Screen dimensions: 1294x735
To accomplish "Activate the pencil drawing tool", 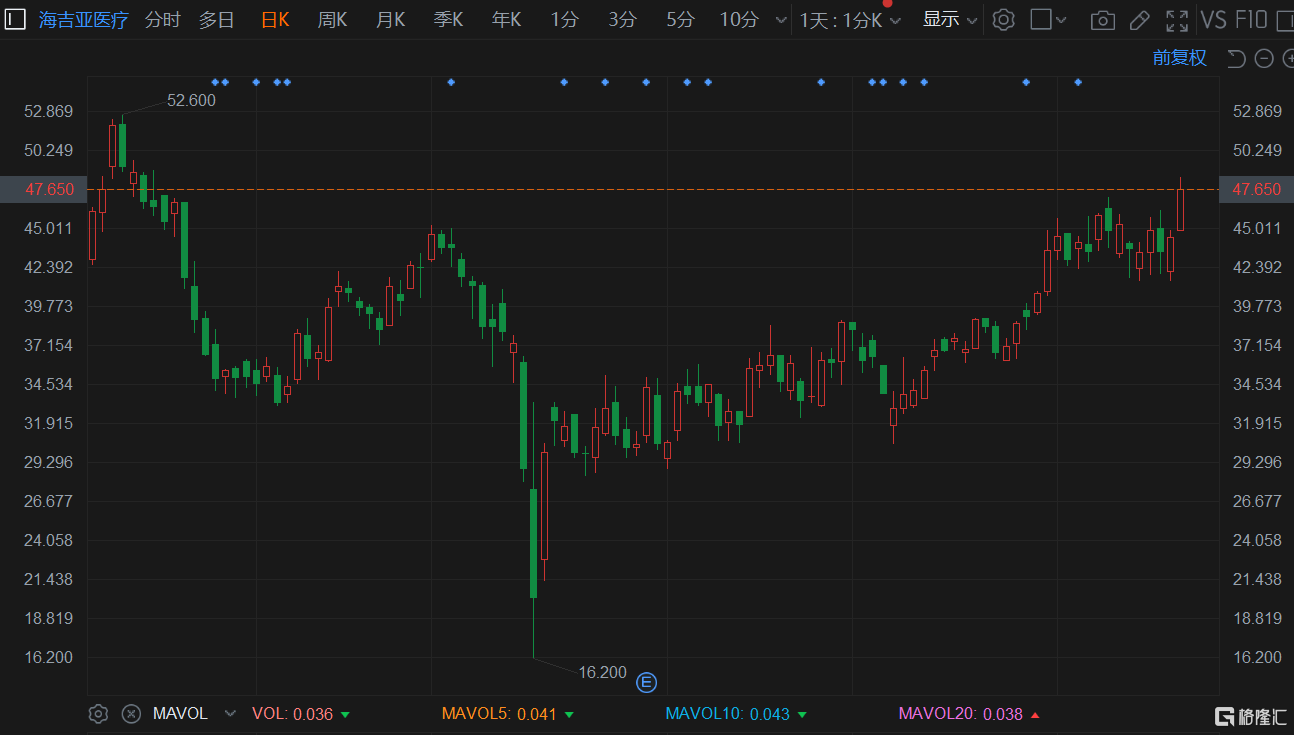I will pos(1139,20).
